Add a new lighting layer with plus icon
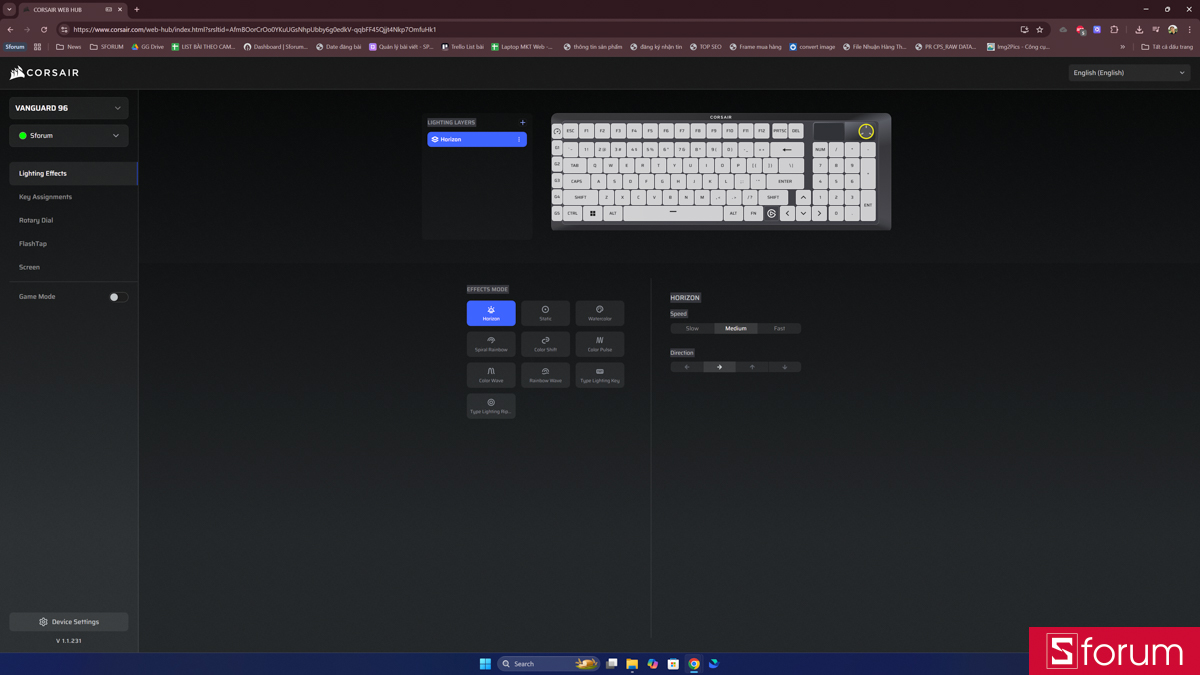 (x=522, y=123)
